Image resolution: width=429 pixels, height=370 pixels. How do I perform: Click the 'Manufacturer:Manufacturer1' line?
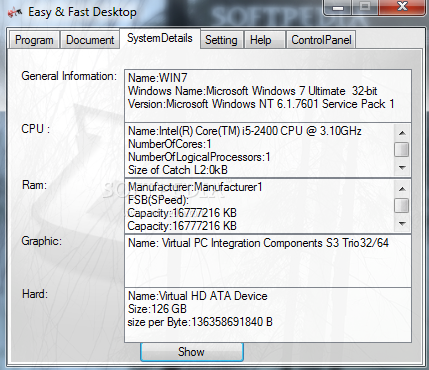point(195,187)
